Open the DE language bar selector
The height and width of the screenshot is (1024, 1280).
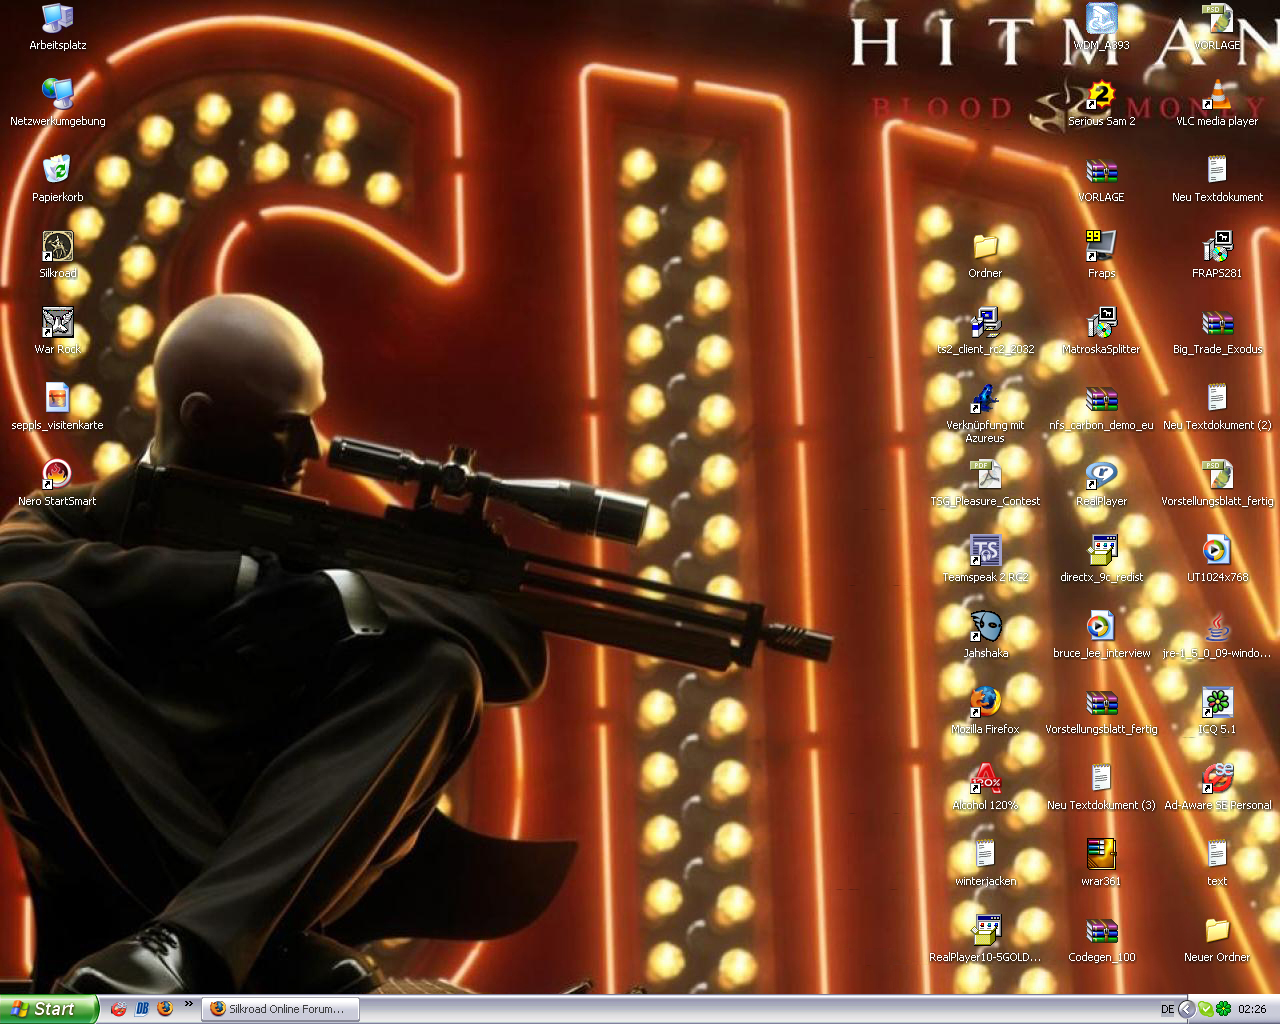coord(1167,1009)
